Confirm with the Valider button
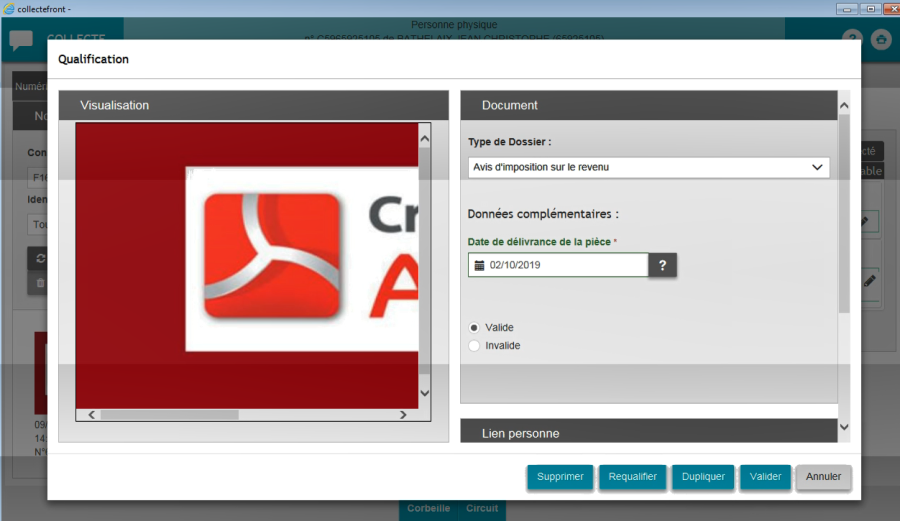 765,477
